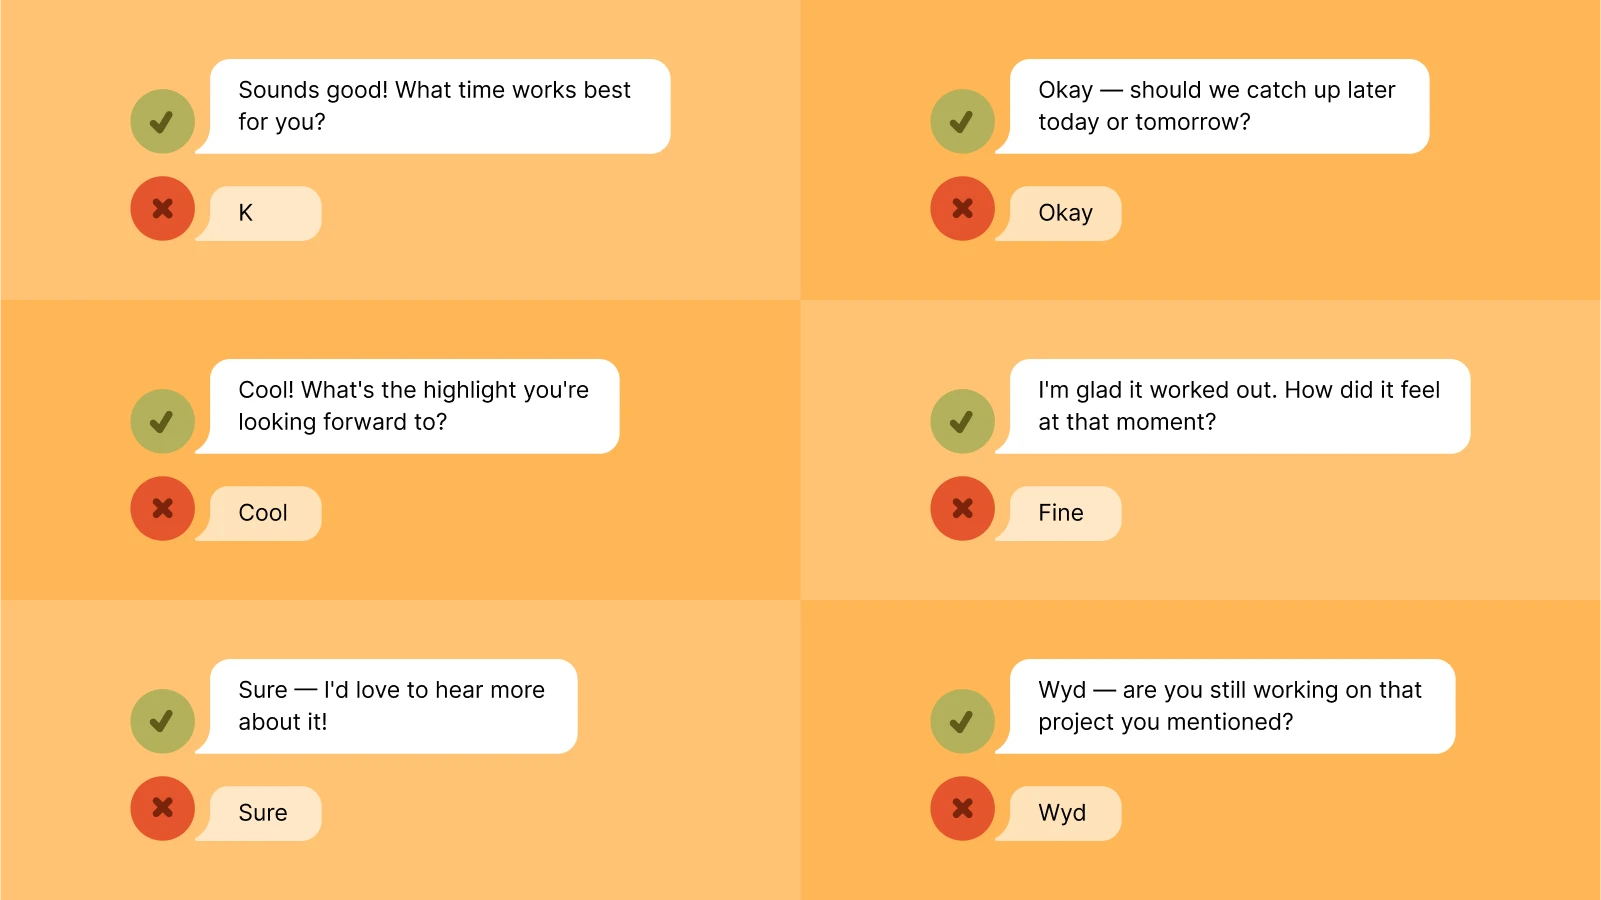The height and width of the screenshot is (900, 1601).
Task: Select the "I'm glad it worked out" bubble
Action: pos(1239,406)
